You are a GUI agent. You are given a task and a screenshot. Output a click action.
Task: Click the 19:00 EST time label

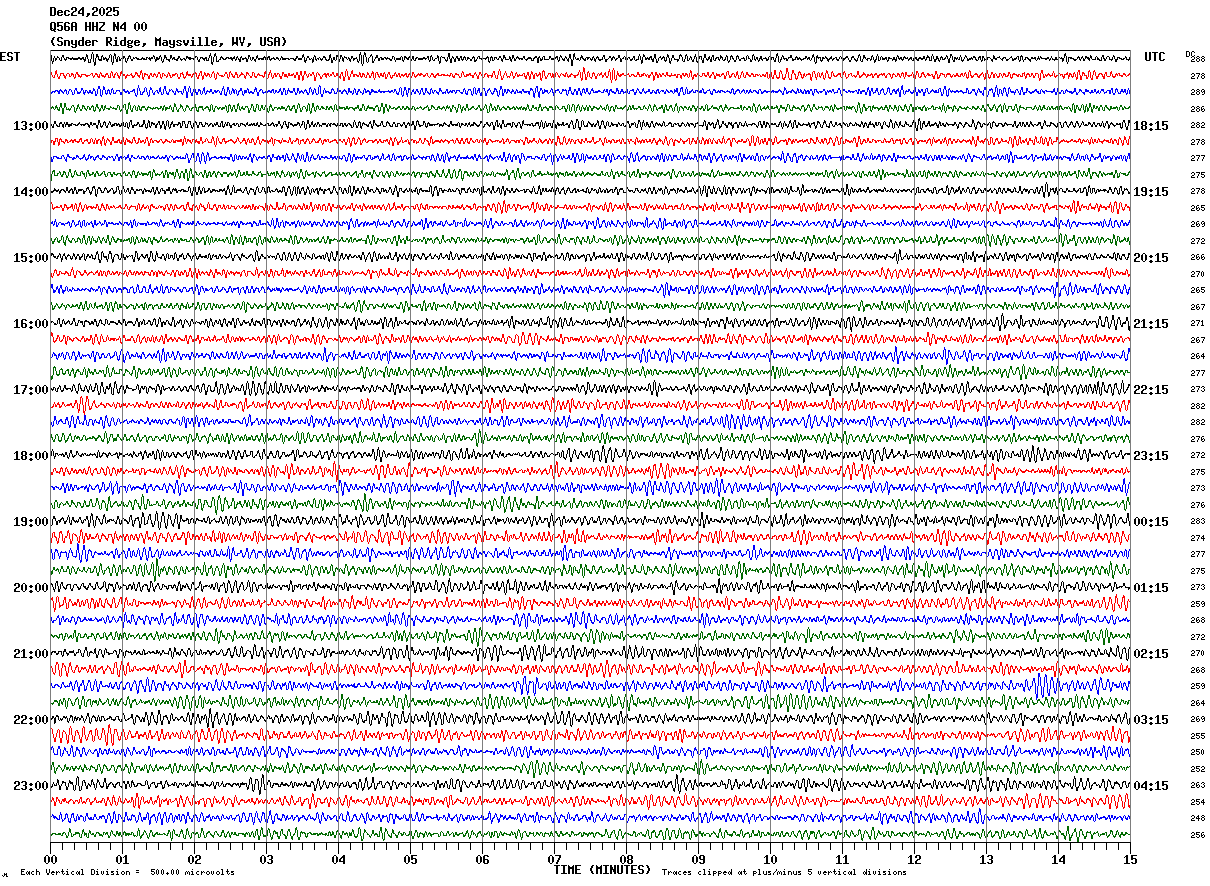tap(31, 522)
